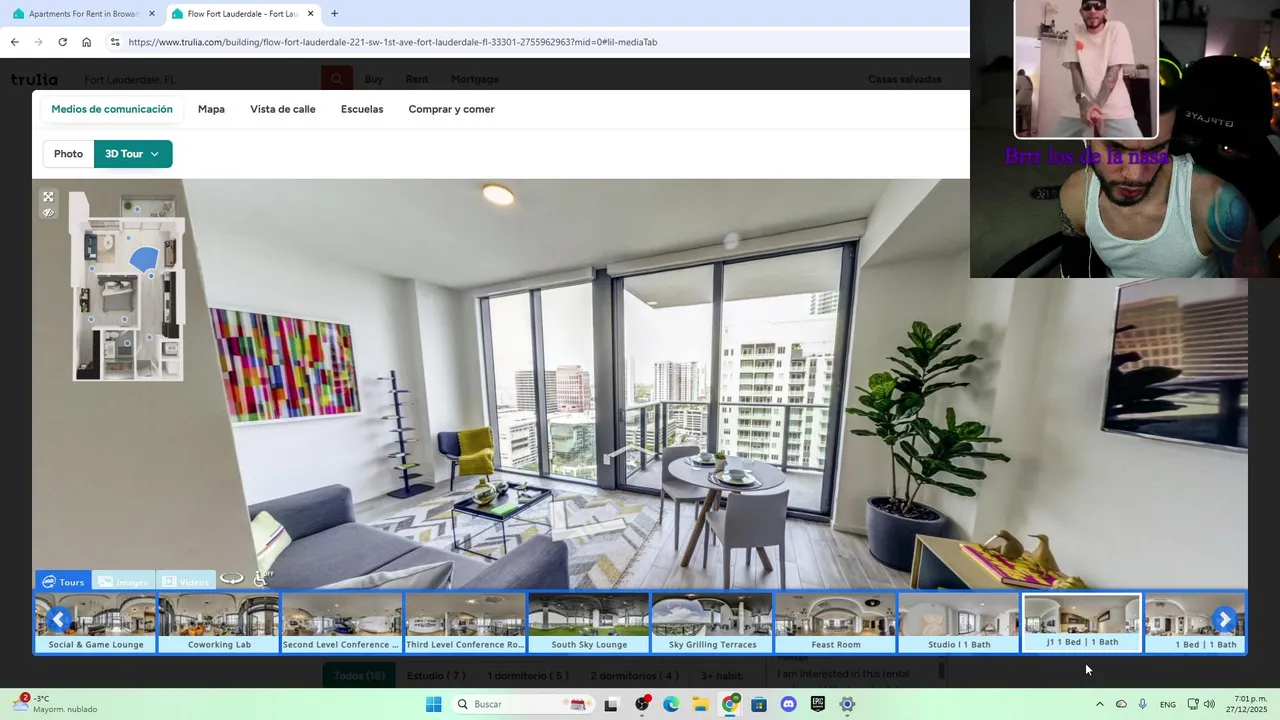Viewport: 1280px width, 720px height.
Task: Select the Tours media tab
Action: click(63, 581)
